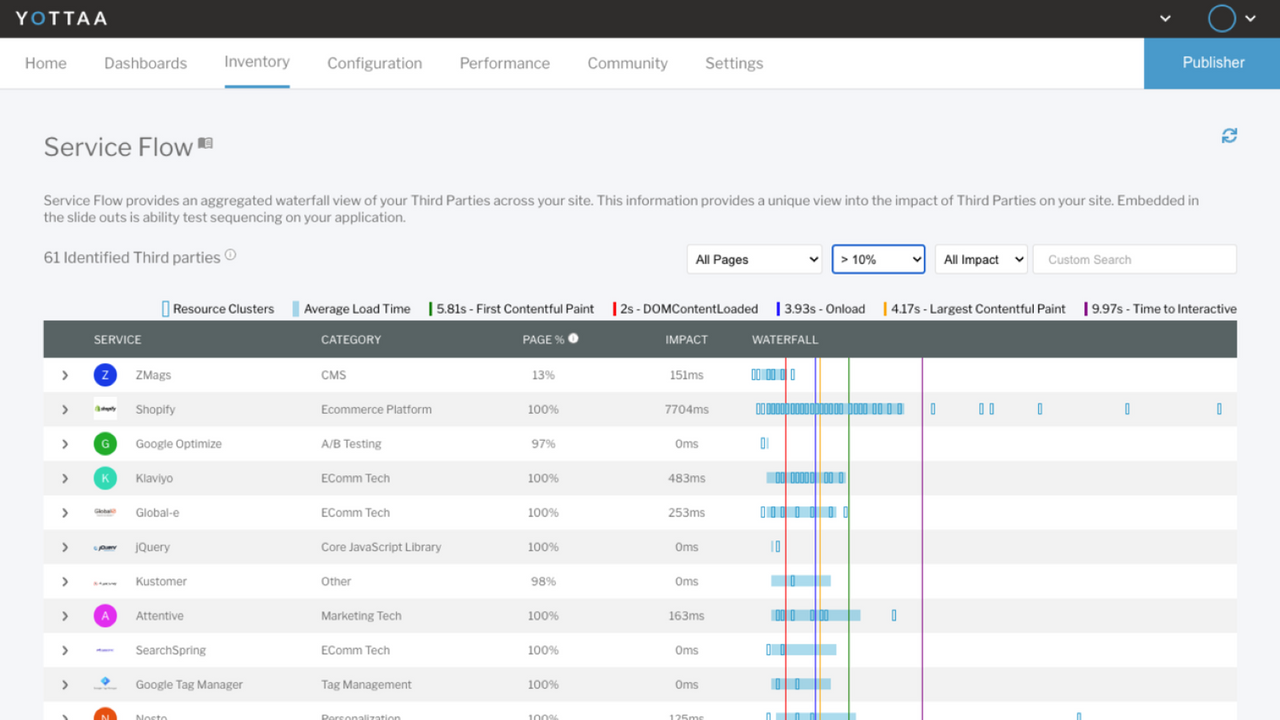Click the PAGE % column header
This screenshot has height=720, width=1280.
pos(543,340)
